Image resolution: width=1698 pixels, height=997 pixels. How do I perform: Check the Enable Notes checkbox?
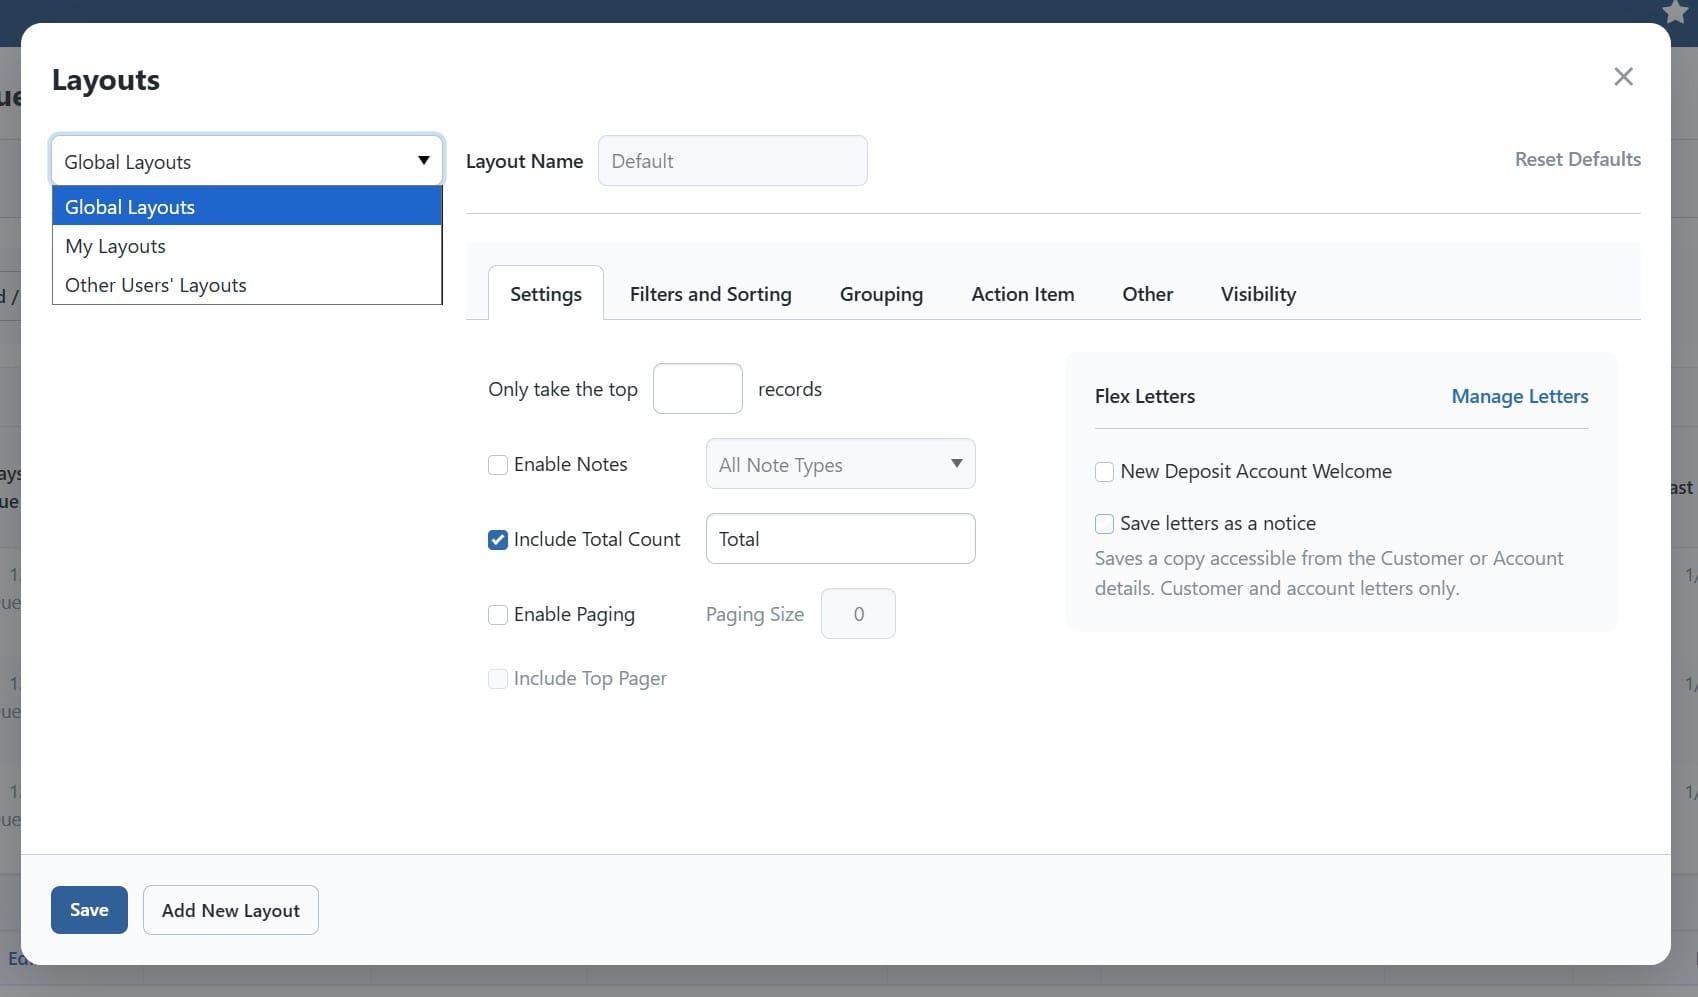(x=498, y=465)
